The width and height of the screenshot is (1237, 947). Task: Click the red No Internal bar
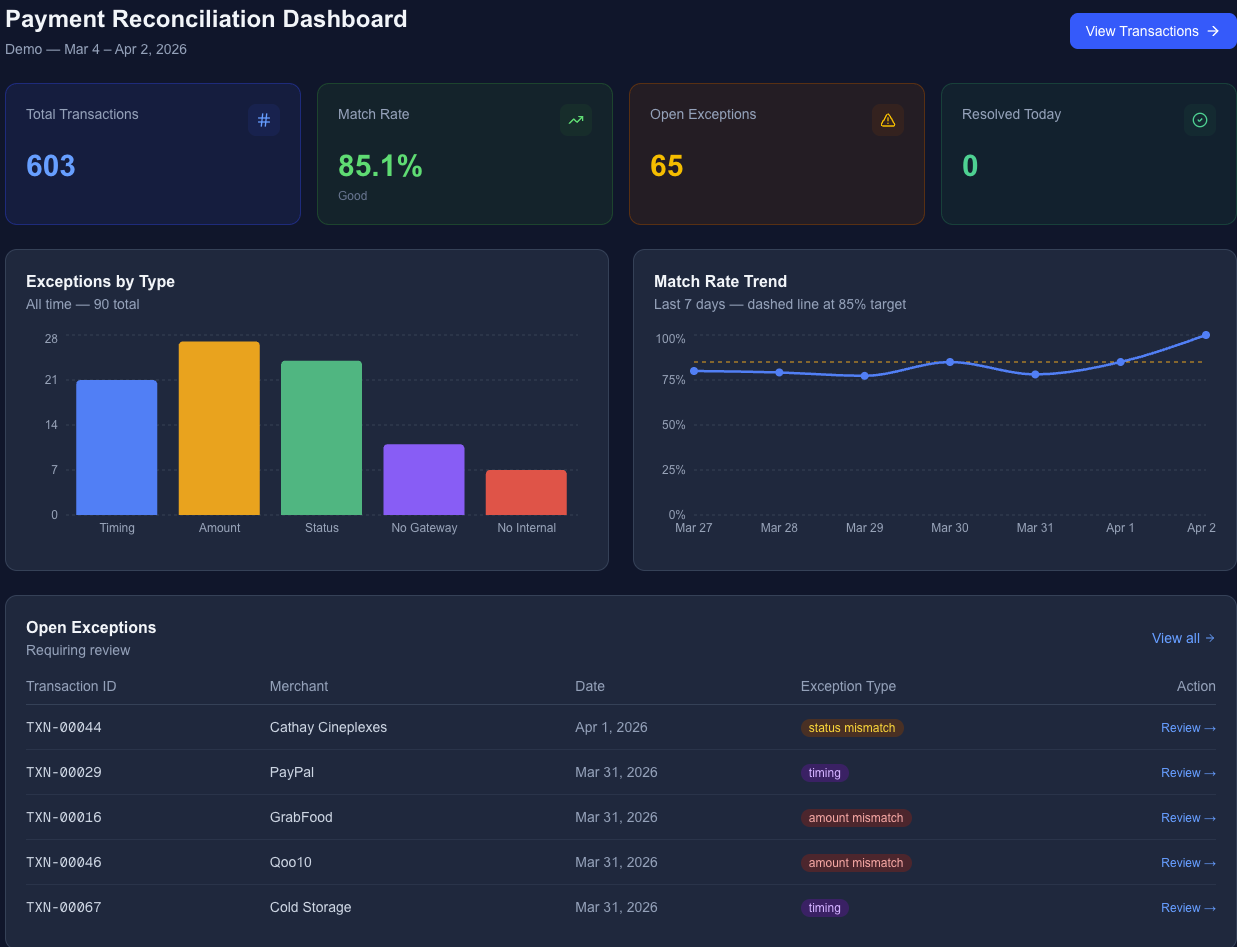coord(526,492)
